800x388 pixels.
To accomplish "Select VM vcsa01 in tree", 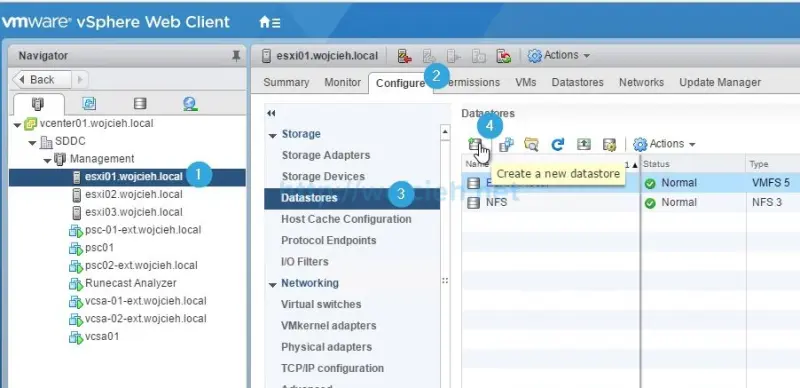I will (102, 336).
